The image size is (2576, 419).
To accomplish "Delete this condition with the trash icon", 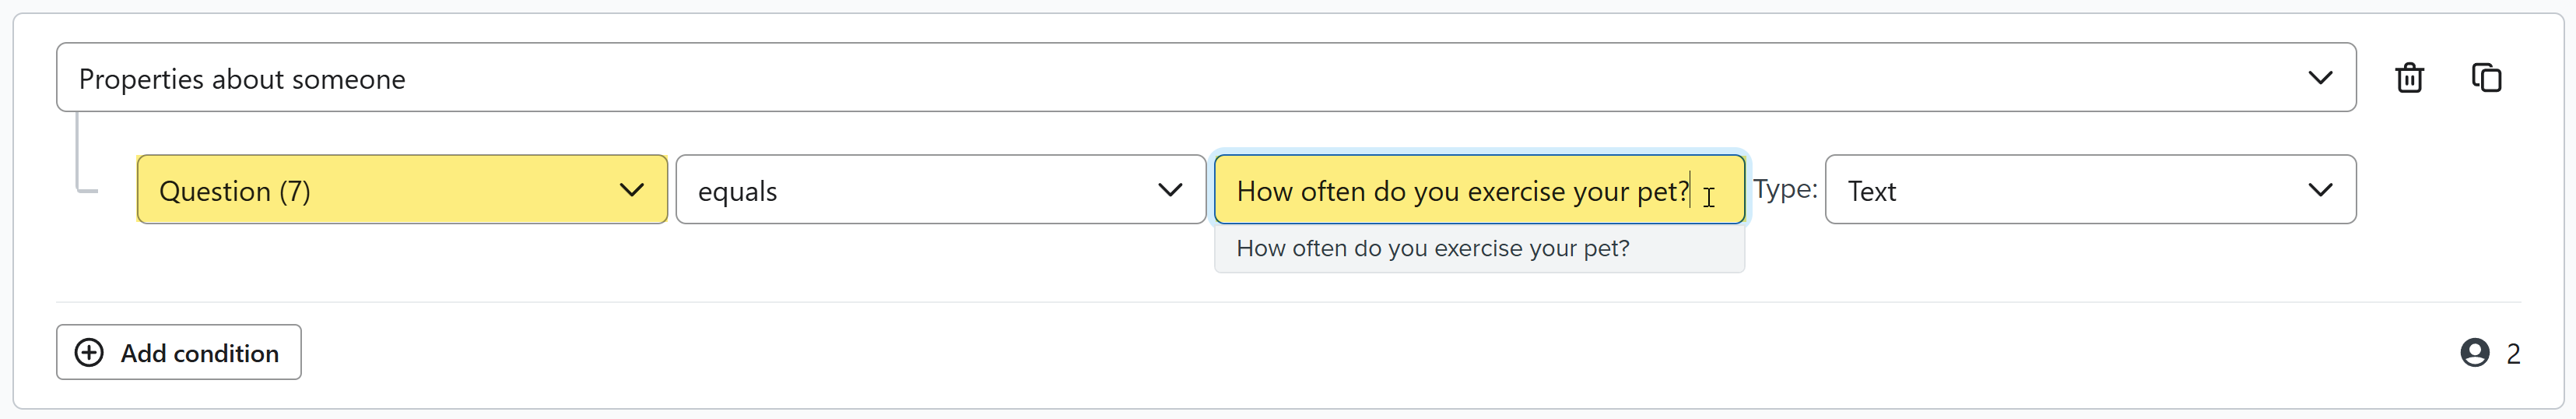I will pos(2409,78).
